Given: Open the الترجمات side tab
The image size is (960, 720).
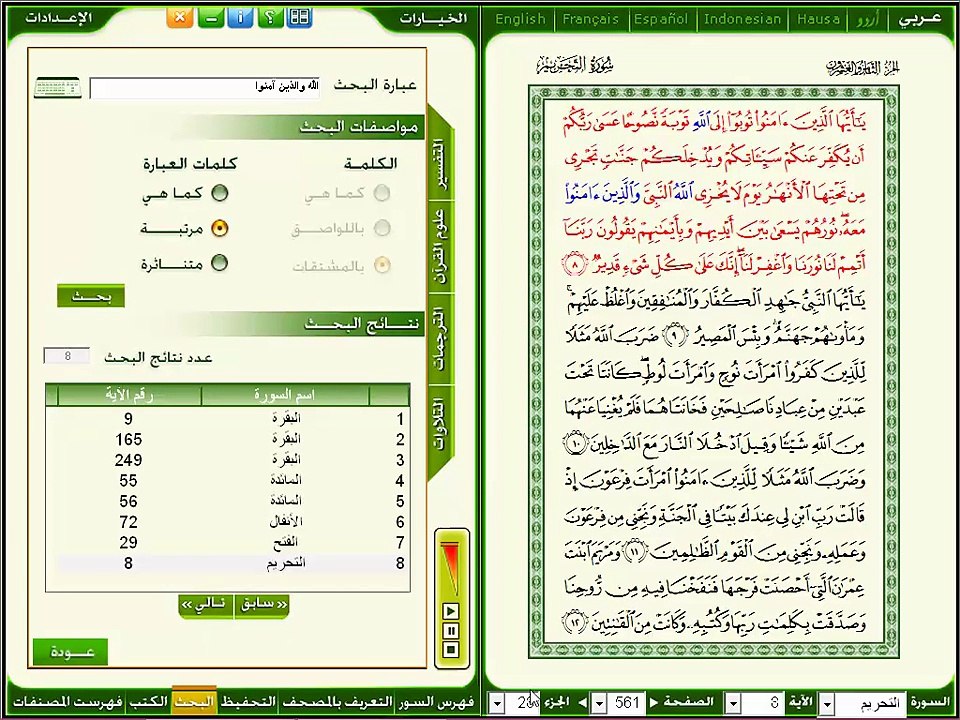Looking at the screenshot, I should [x=438, y=340].
